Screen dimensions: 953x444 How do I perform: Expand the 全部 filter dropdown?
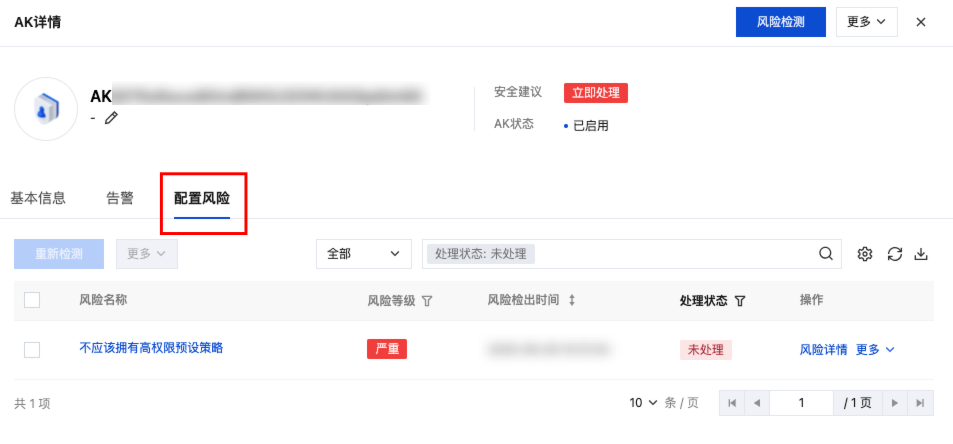[363, 254]
